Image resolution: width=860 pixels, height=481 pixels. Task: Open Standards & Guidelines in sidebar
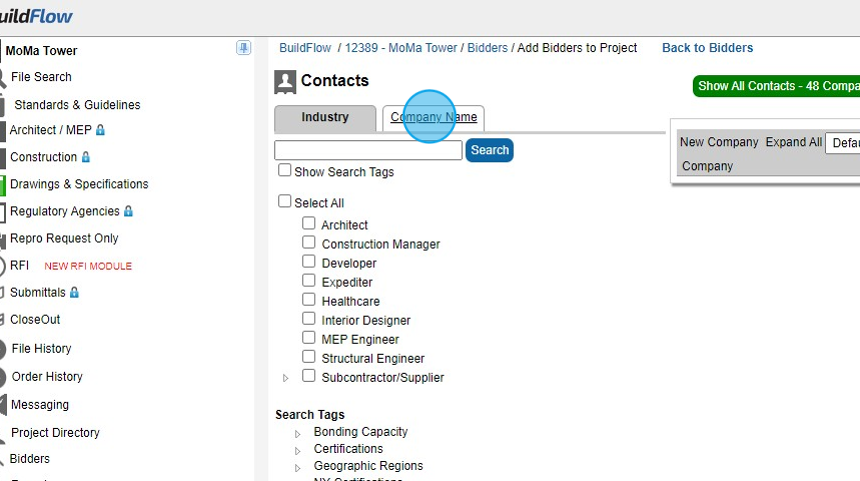click(77, 105)
